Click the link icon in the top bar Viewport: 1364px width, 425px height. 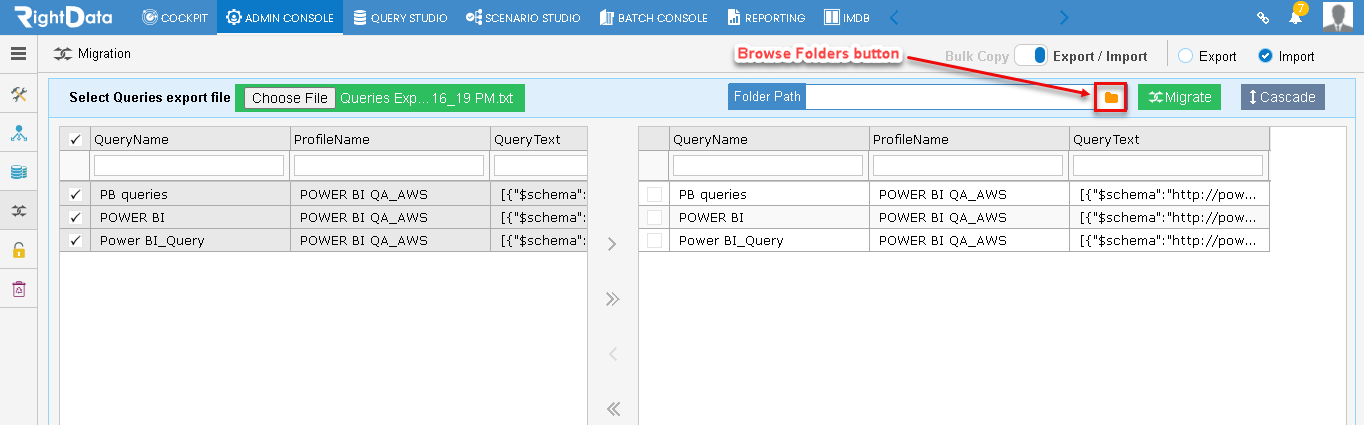click(x=1263, y=18)
